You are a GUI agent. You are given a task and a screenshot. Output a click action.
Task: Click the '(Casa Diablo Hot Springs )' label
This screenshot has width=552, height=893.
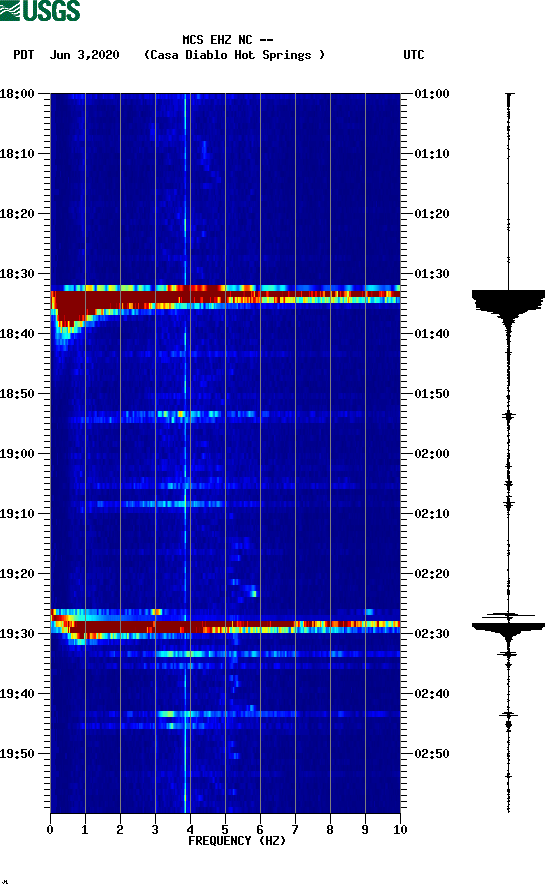234,55
